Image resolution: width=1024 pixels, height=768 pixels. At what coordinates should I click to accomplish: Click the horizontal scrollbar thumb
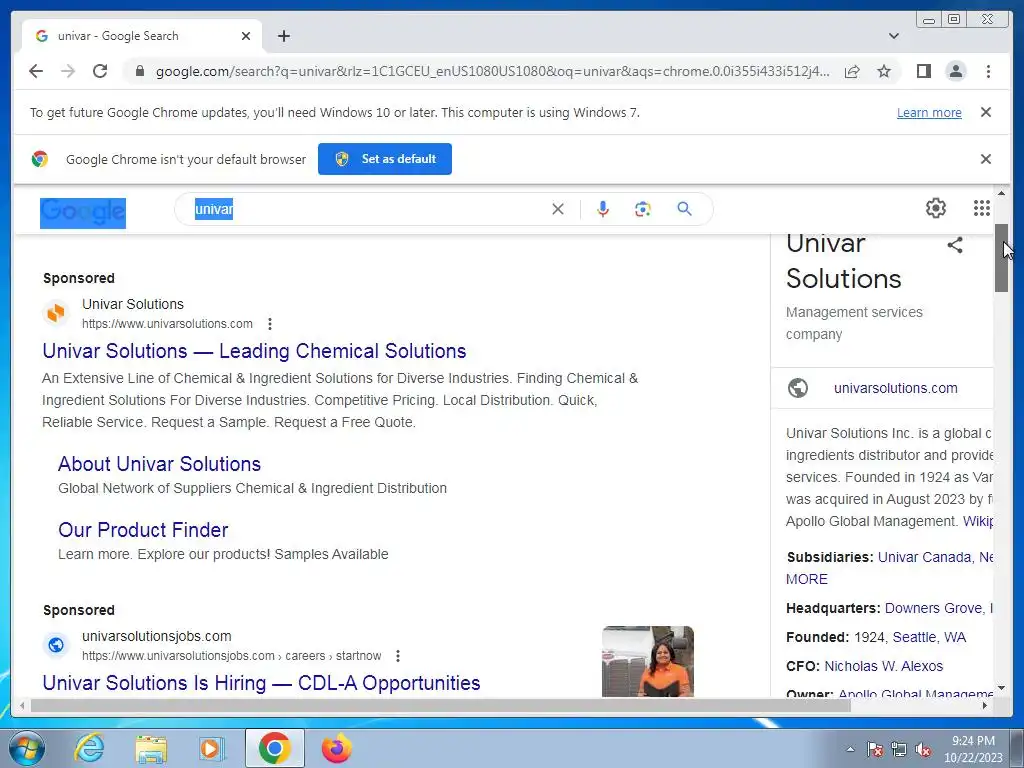pyautogui.click(x=441, y=705)
